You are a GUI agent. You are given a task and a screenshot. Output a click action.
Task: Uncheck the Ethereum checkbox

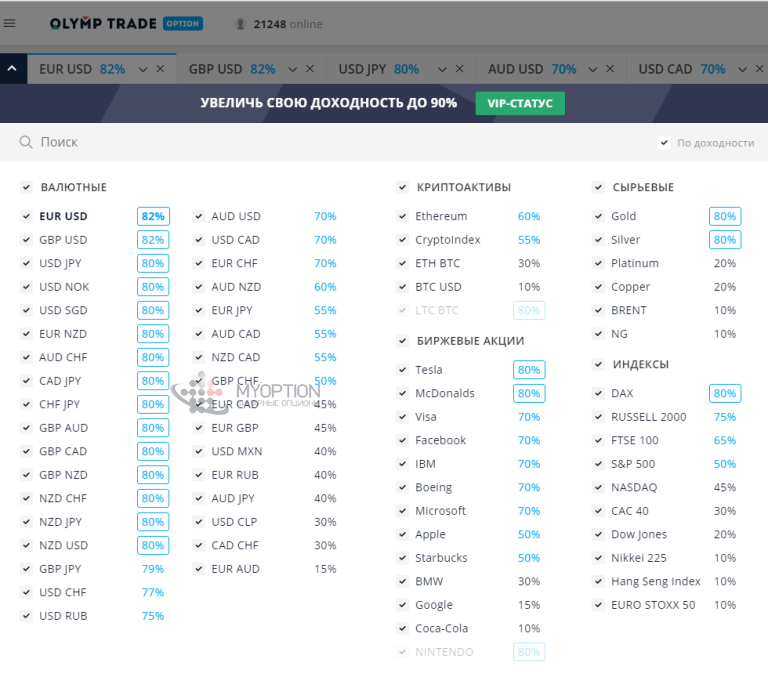(403, 216)
